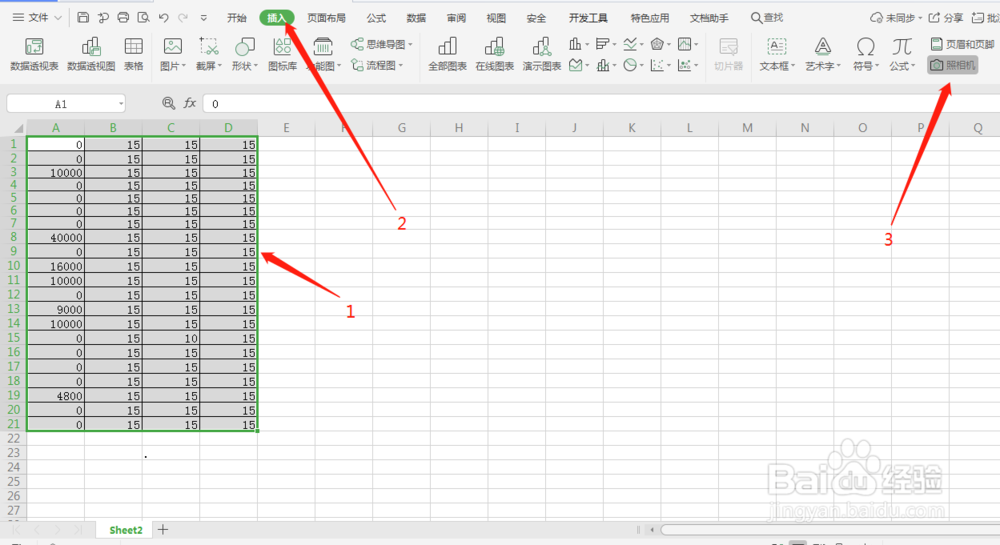Click the cell containing 40000
Viewport: 1000px width, 545px height.
pyautogui.click(x=55, y=237)
